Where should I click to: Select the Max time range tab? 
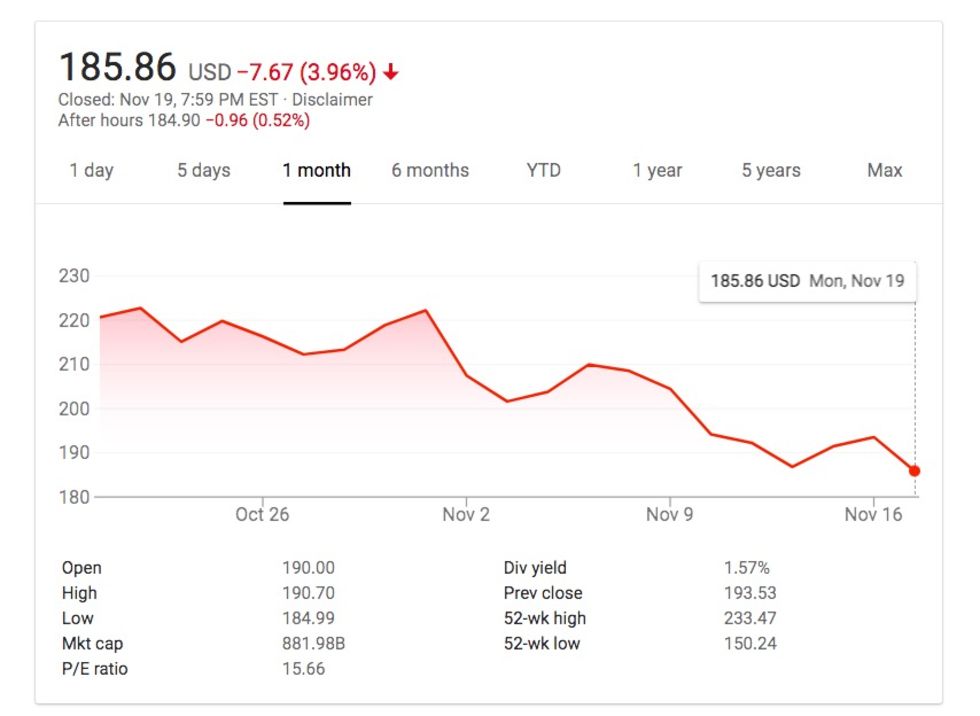coord(884,170)
